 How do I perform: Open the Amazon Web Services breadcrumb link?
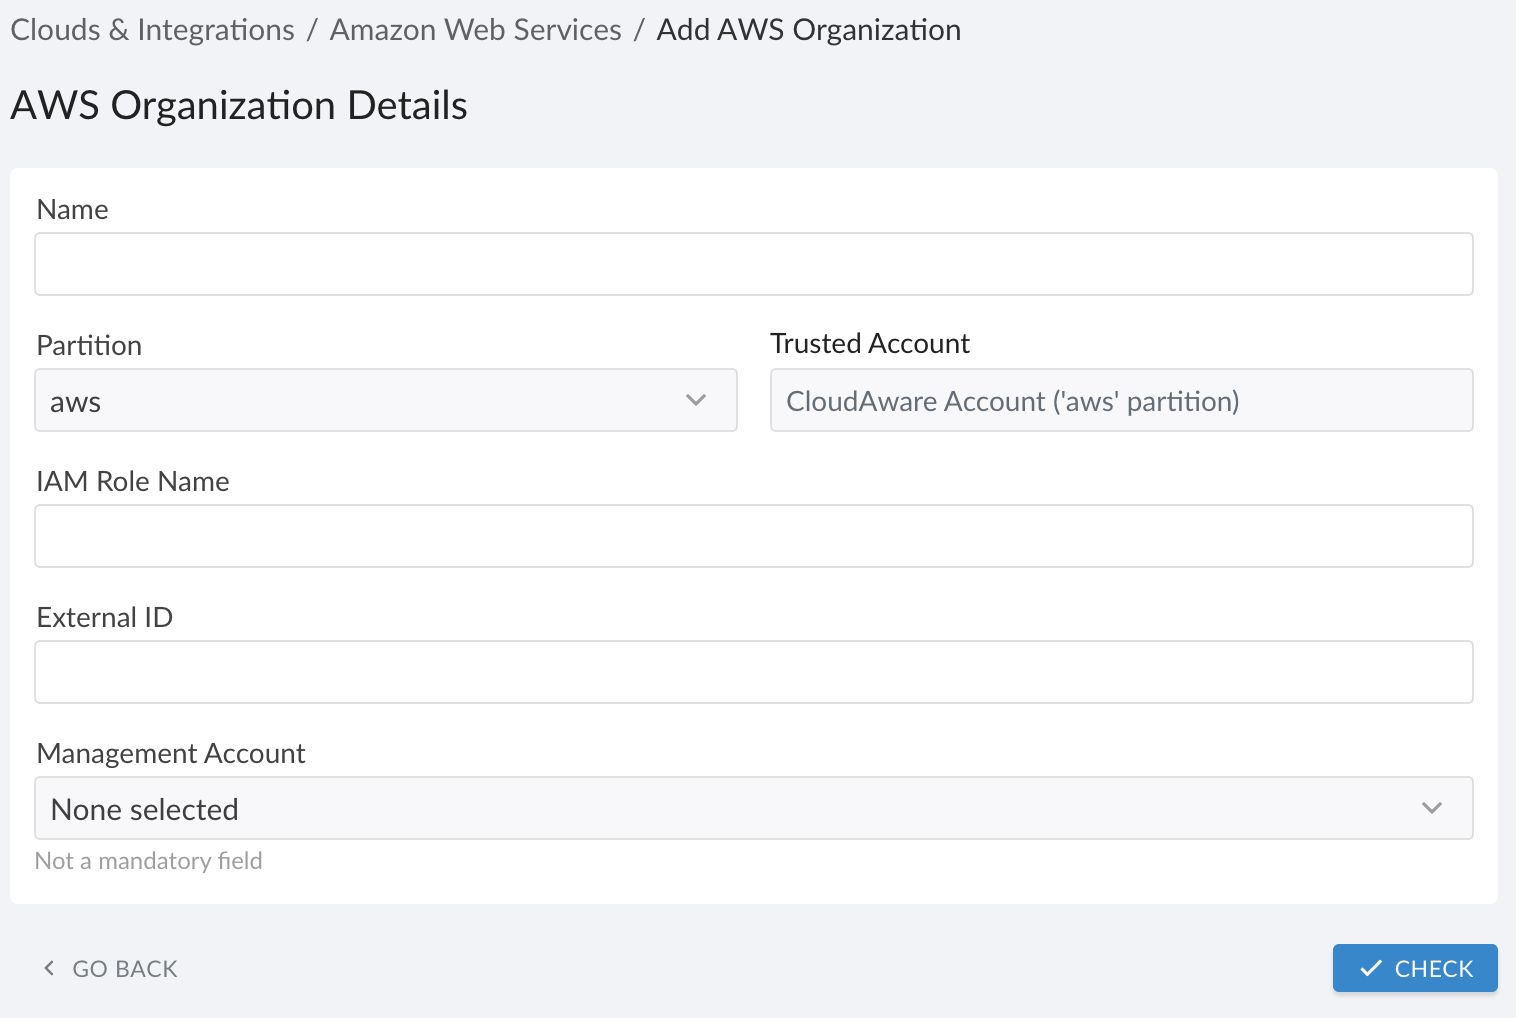[x=475, y=29]
